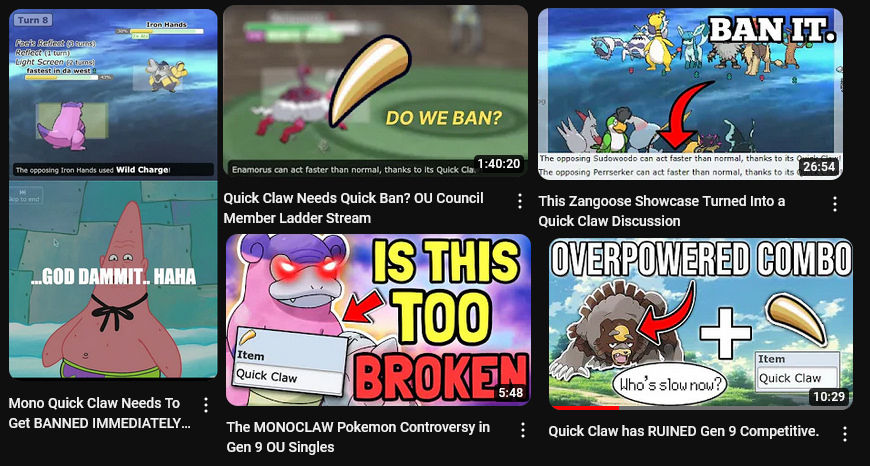Click the 5:48 duration badge
Image resolution: width=870 pixels, height=466 pixels.
coord(510,393)
